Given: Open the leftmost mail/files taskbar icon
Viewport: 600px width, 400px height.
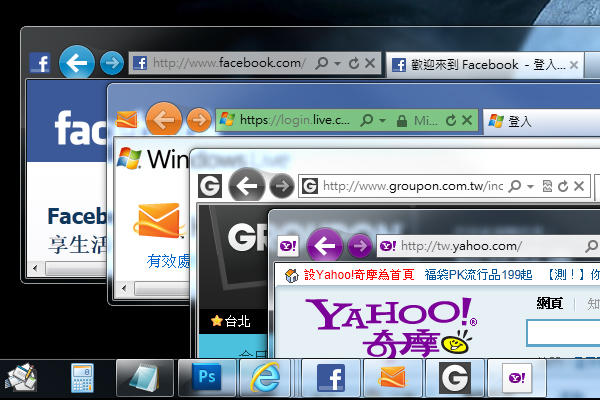Looking at the screenshot, I should pos(21,377).
